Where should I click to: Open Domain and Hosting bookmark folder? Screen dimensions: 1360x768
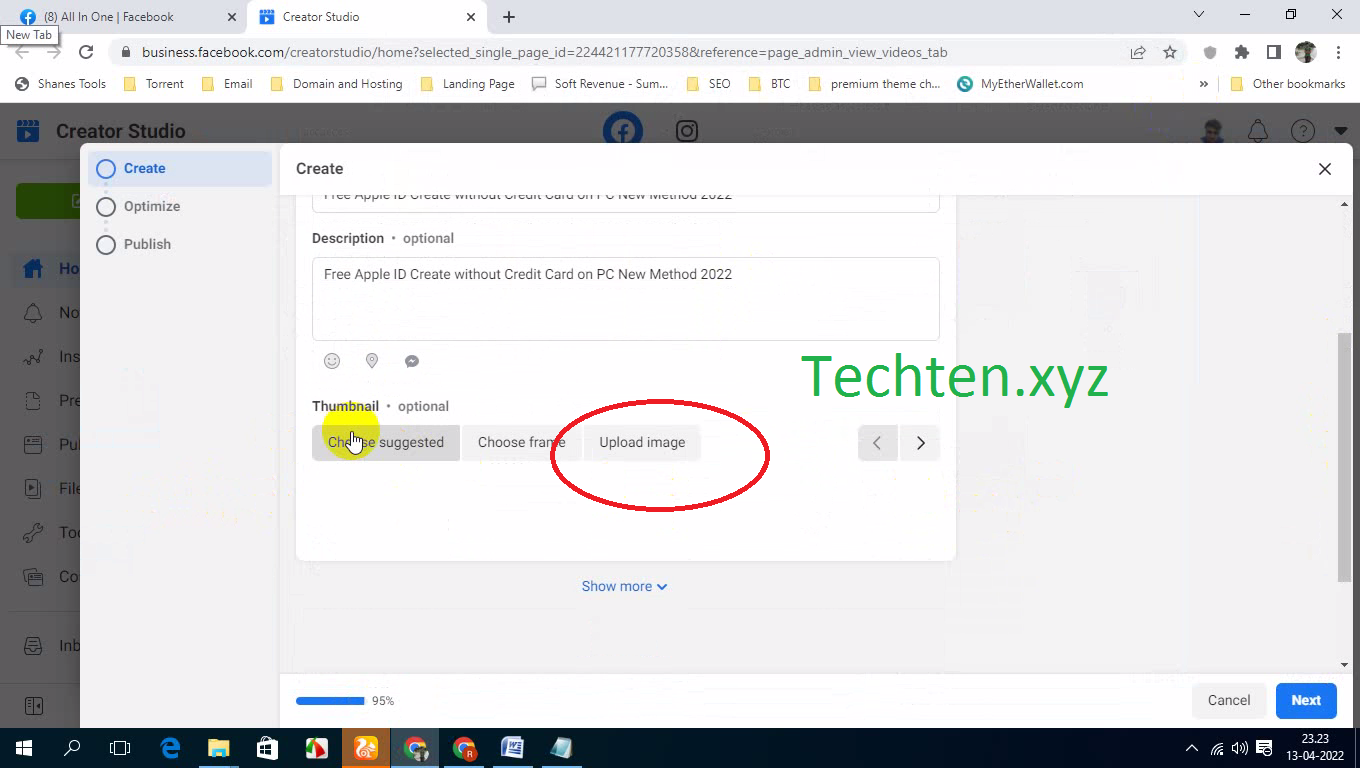pyautogui.click(x=337, y=84)
